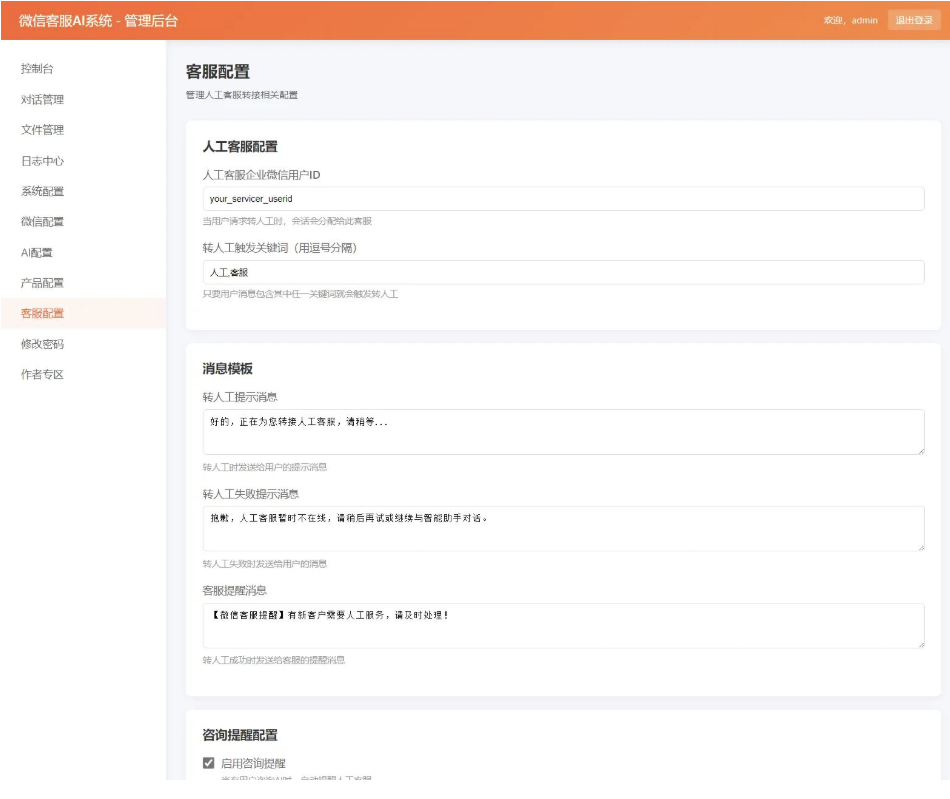Open the 对话管理 section

[42, 98]
